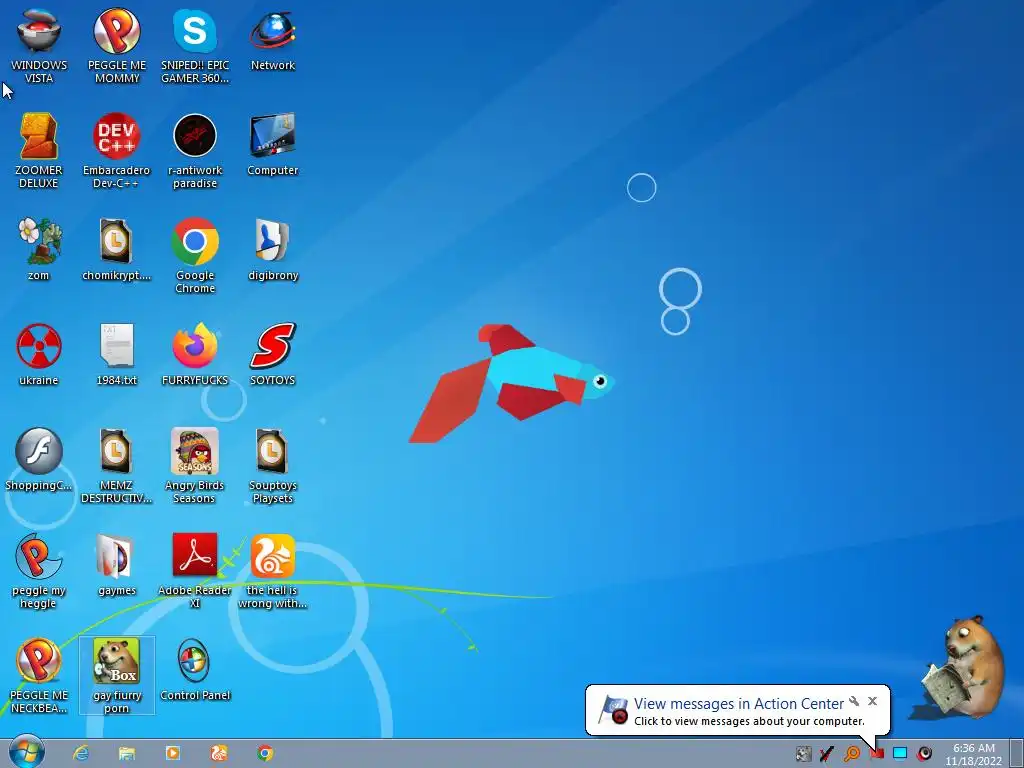Select the UC Browser 'the hell is wrong with' icon
The height and width of the screenshot is (768, 1024).
(272, 571)
